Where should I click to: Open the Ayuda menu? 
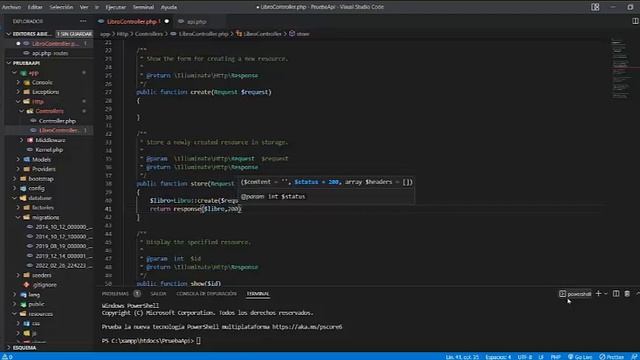169,7
